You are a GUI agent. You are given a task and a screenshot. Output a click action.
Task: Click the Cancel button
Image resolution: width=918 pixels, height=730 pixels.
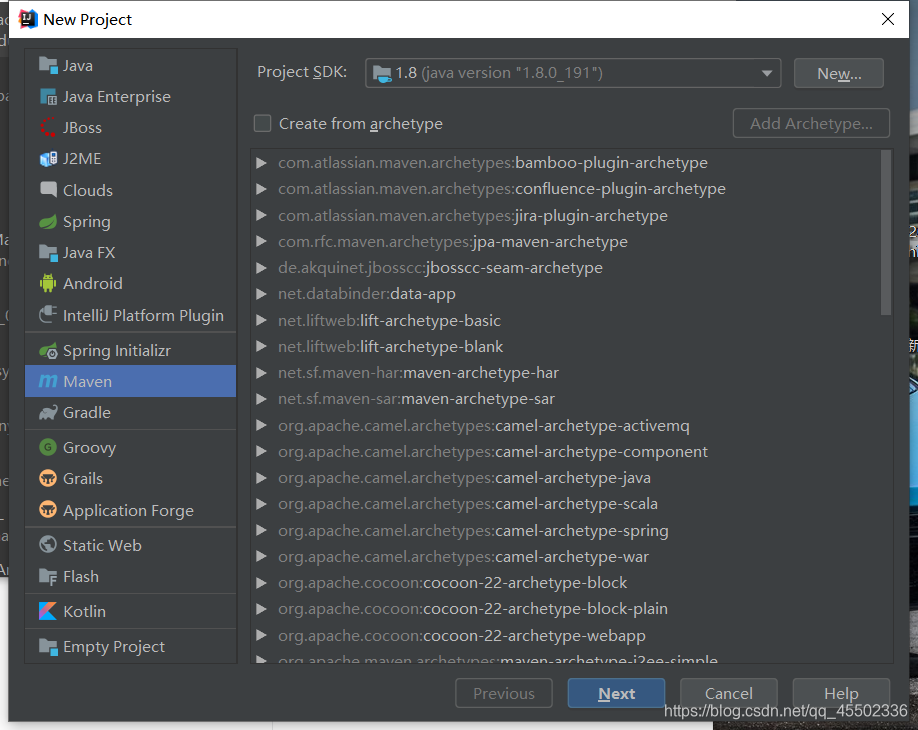728,693
